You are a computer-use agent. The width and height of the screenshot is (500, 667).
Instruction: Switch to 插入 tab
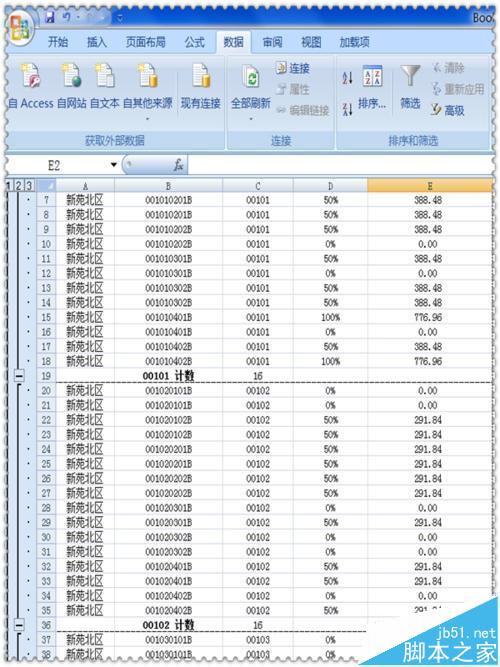97,42
